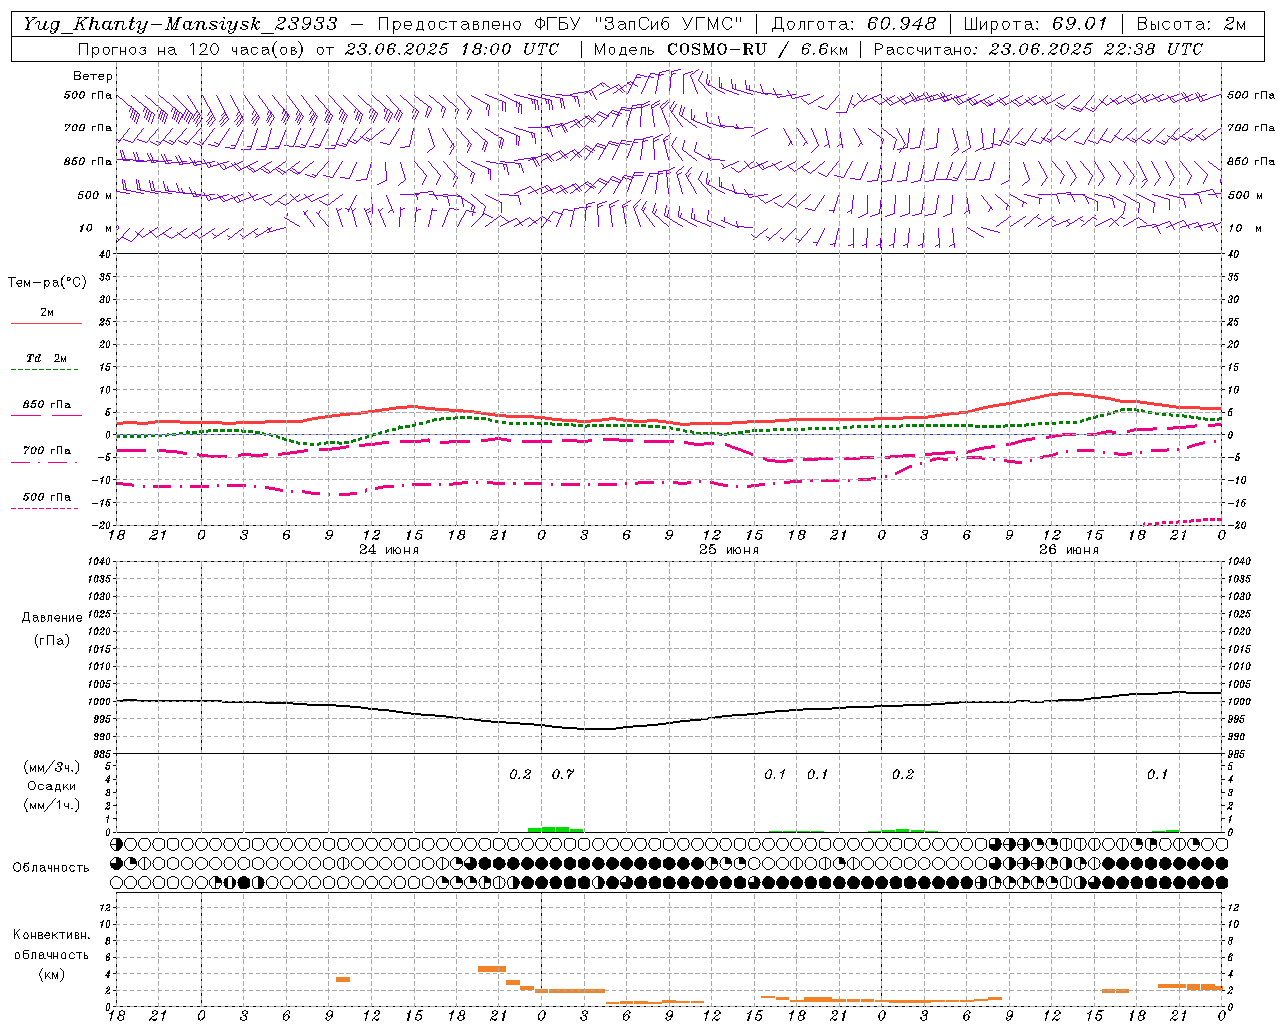Click the 26 июня date marker
This screenshot has width=1280, height=1024.
click(1069, 550)
